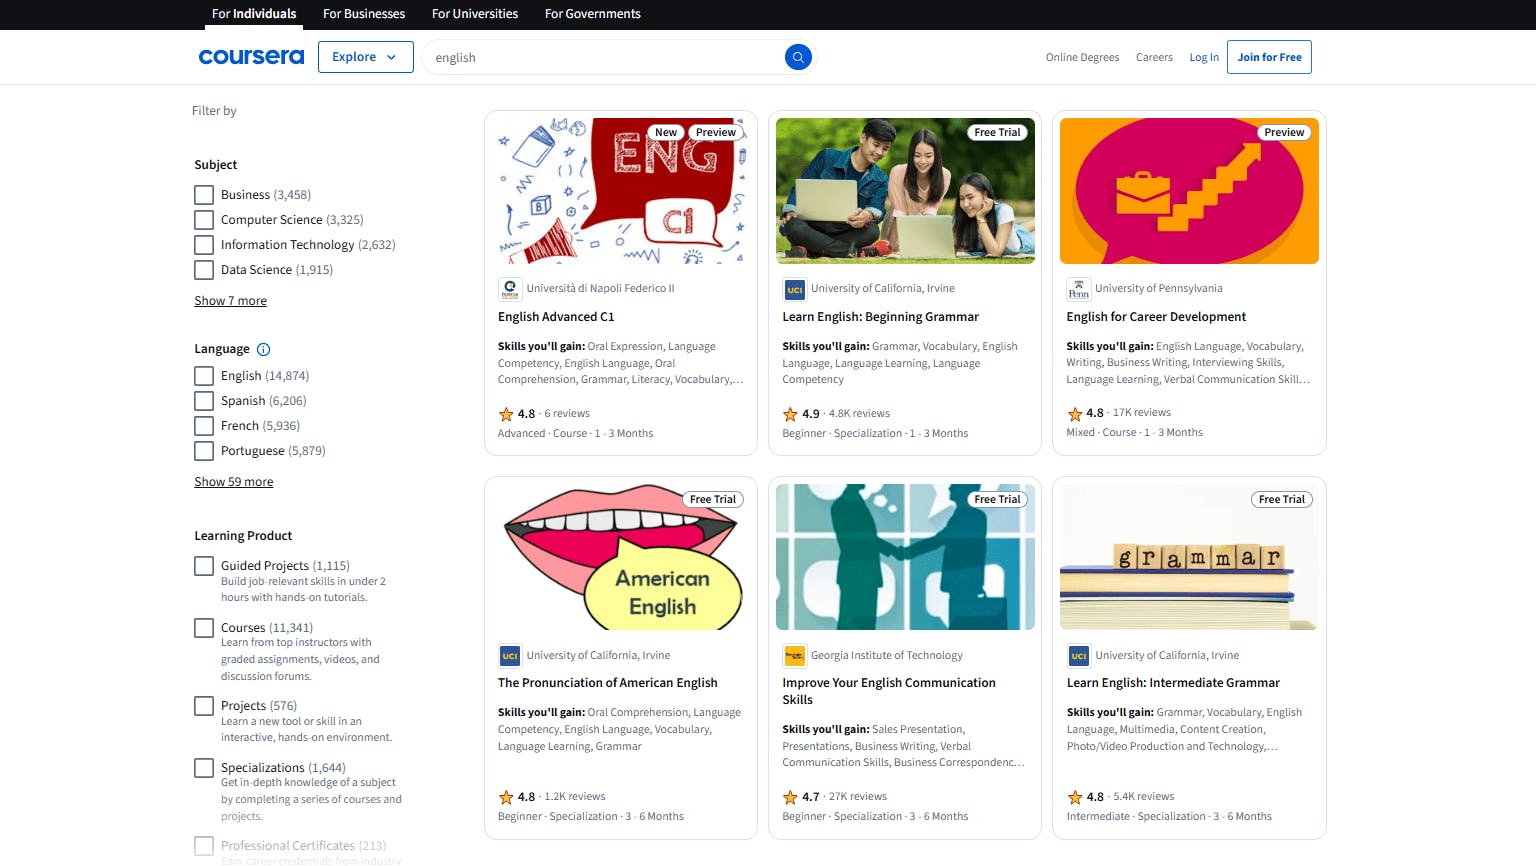Click the Georgia Institute of Technology logo icon
Image resolution: width=1536 pixels, height=866 pixels.
coord(793,655)
